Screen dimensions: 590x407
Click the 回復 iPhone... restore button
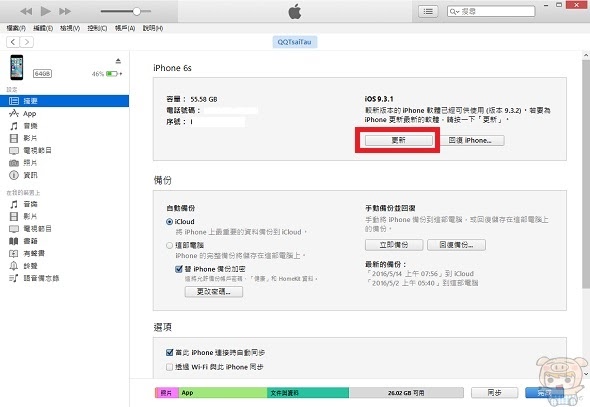pos(471,140)
